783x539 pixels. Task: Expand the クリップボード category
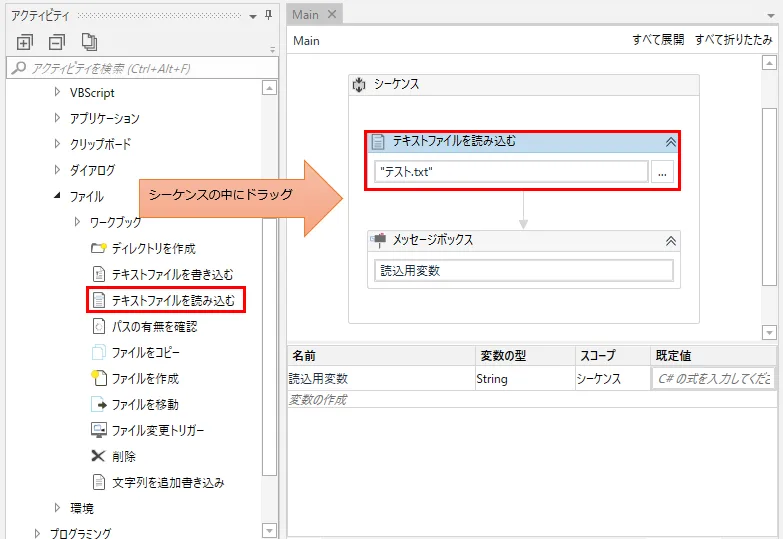coord(57,144)
